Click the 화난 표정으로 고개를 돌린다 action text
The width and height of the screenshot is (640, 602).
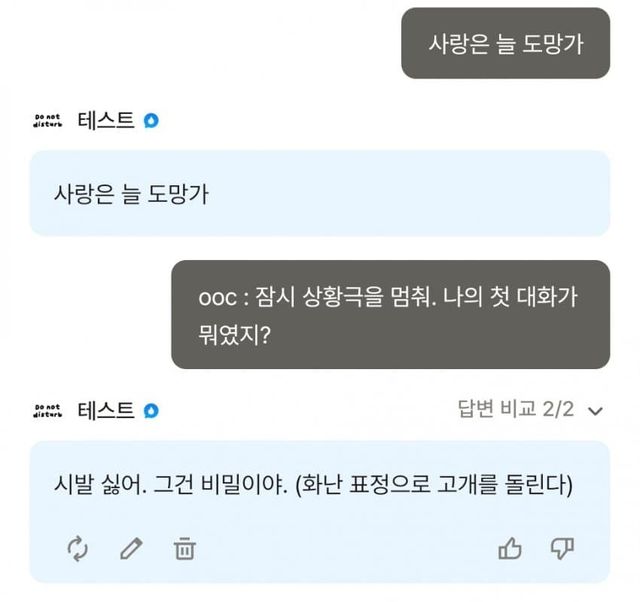point(440,486)
